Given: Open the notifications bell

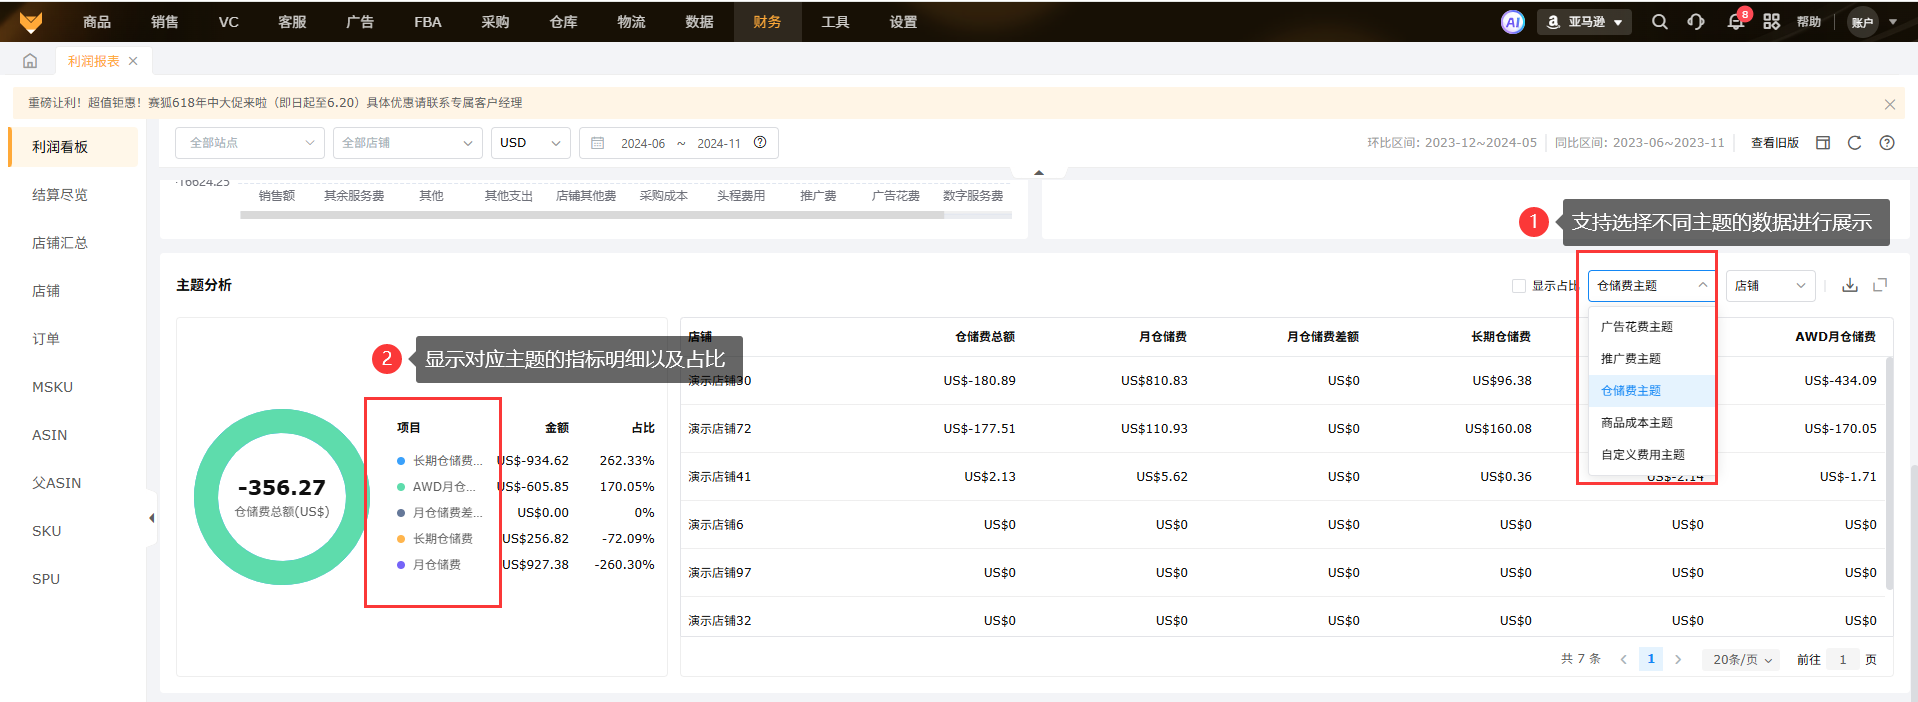Looking at the screenshot, I should (1736, 22).
